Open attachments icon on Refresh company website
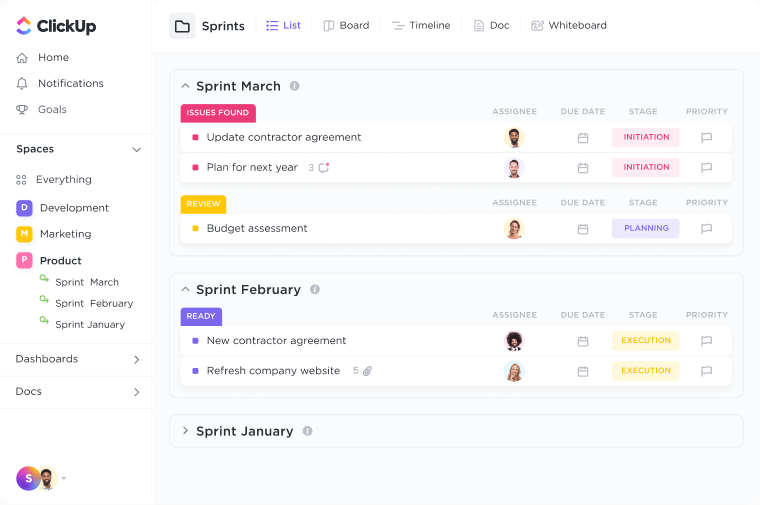This screenshot has height=505, width=760. pyautogui.click(x=367, y=371)
